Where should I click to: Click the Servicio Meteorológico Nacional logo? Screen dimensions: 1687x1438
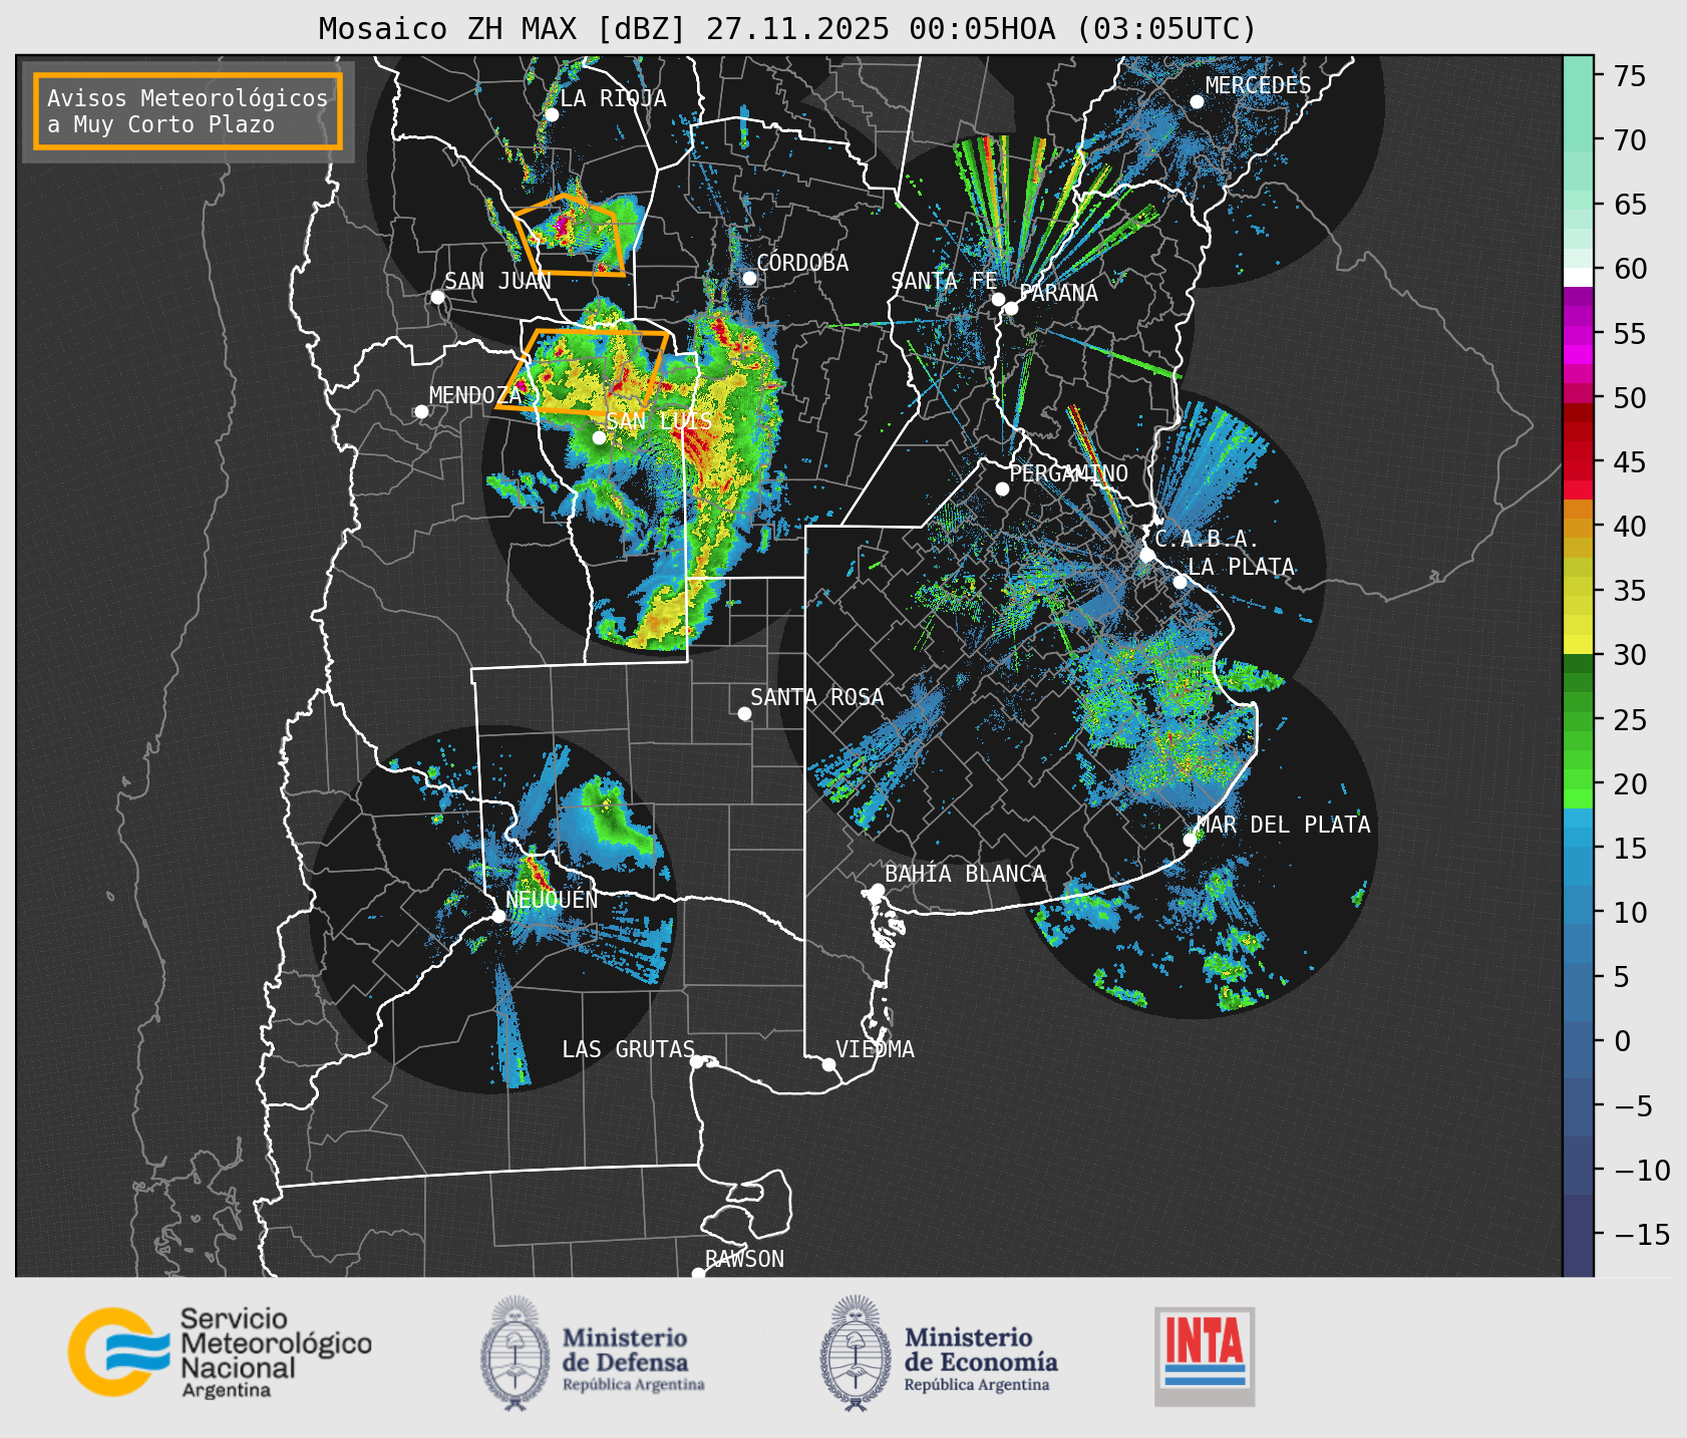tap(219, 1352)
